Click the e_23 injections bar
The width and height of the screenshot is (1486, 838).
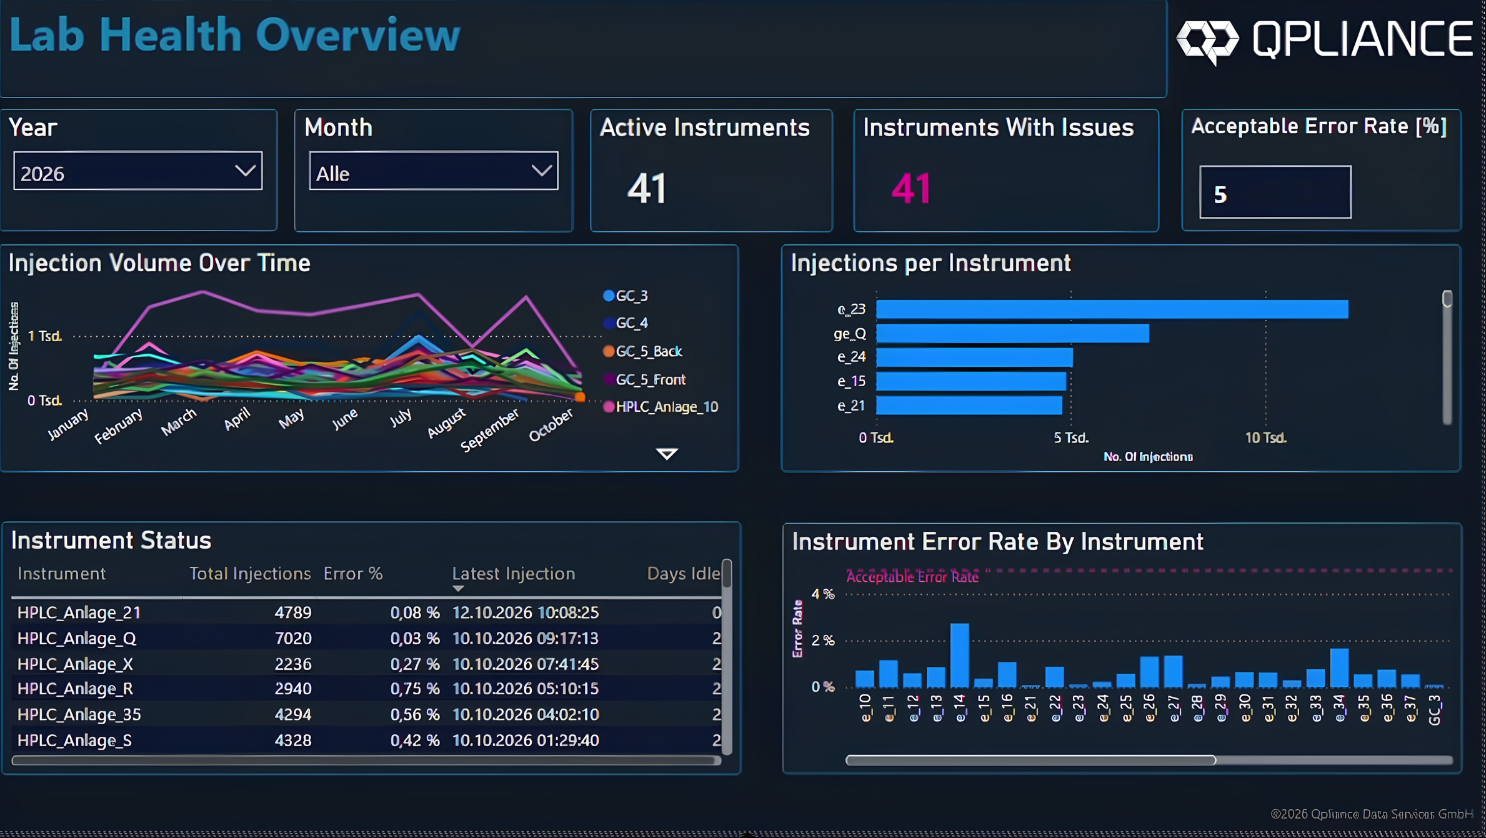click(1112, 309)
